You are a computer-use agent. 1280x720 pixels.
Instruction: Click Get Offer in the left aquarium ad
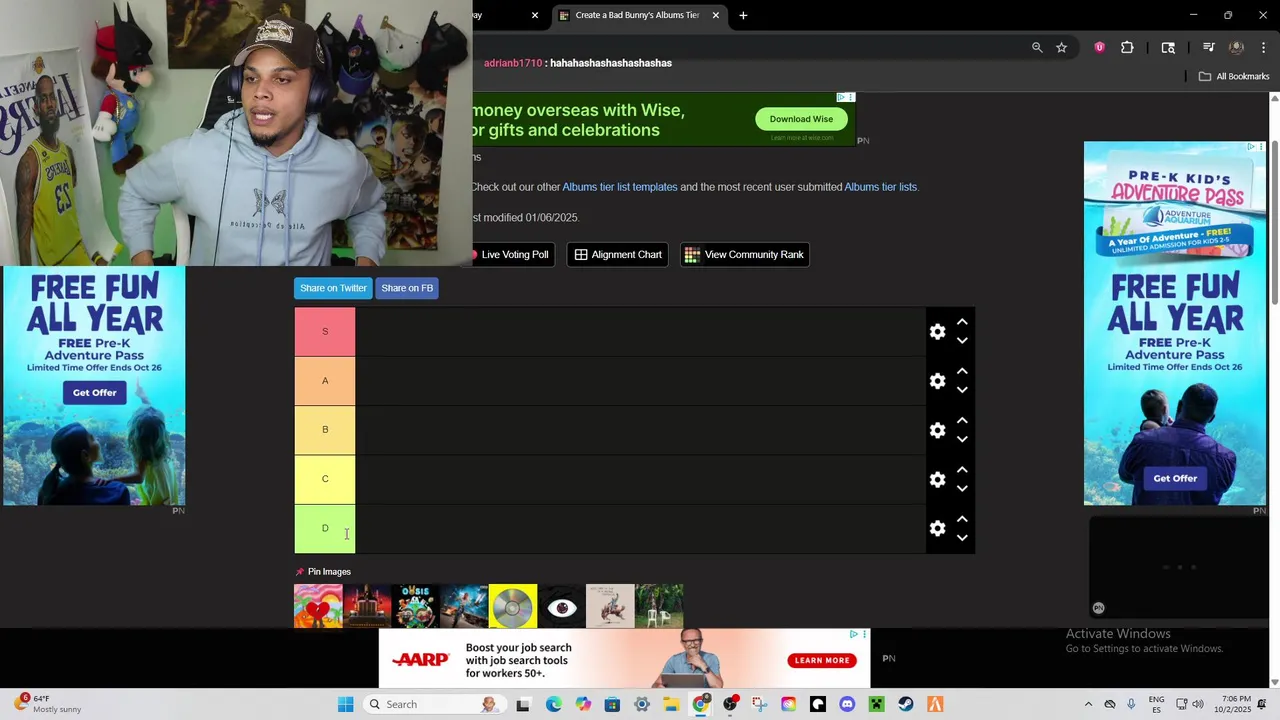tap(94, 392)
